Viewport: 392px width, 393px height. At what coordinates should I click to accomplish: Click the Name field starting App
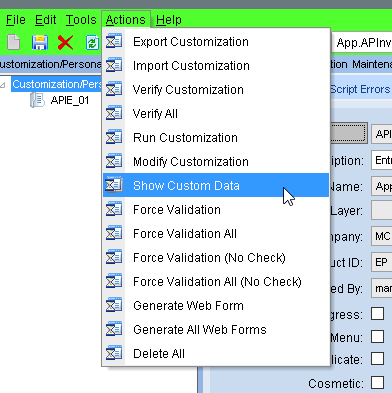coord(382,186)
